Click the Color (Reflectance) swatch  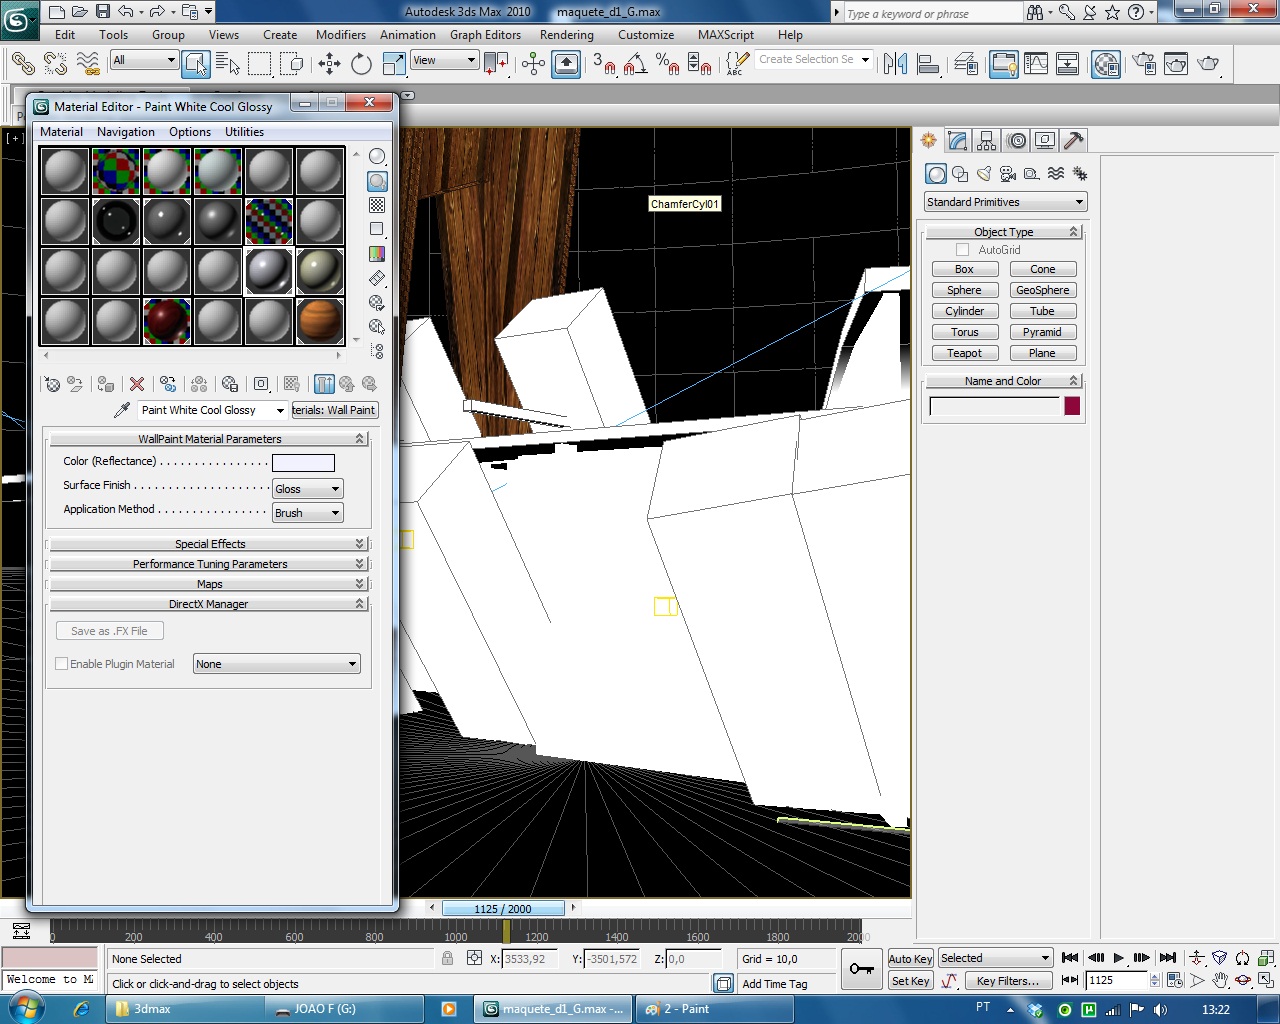303,462
